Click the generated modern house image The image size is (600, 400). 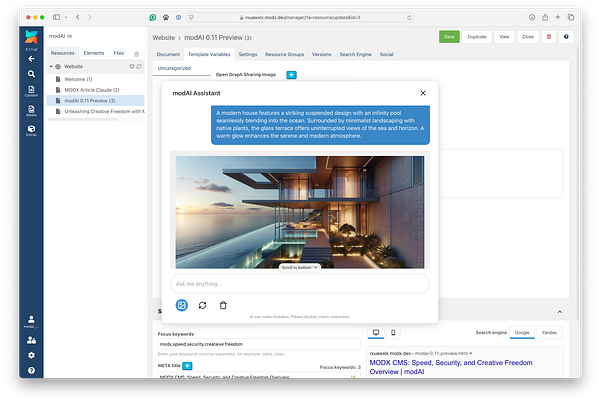300,212
